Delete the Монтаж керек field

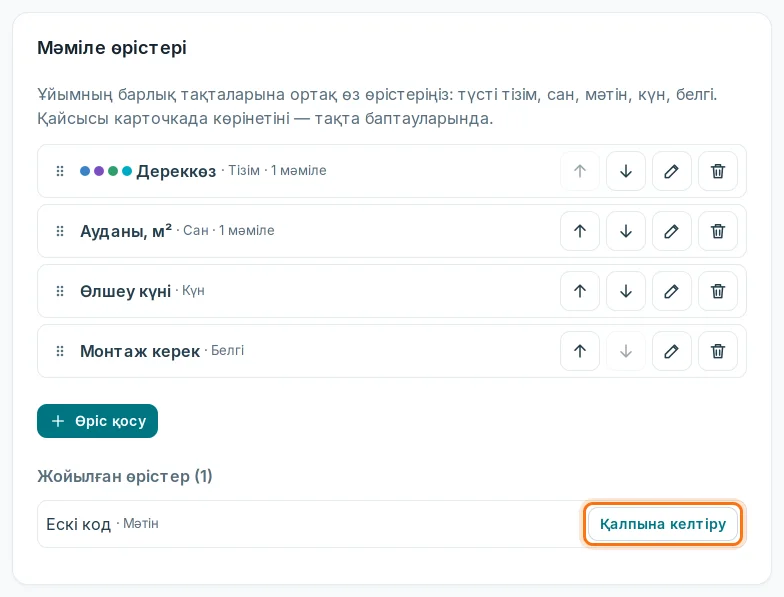[718, 351]
